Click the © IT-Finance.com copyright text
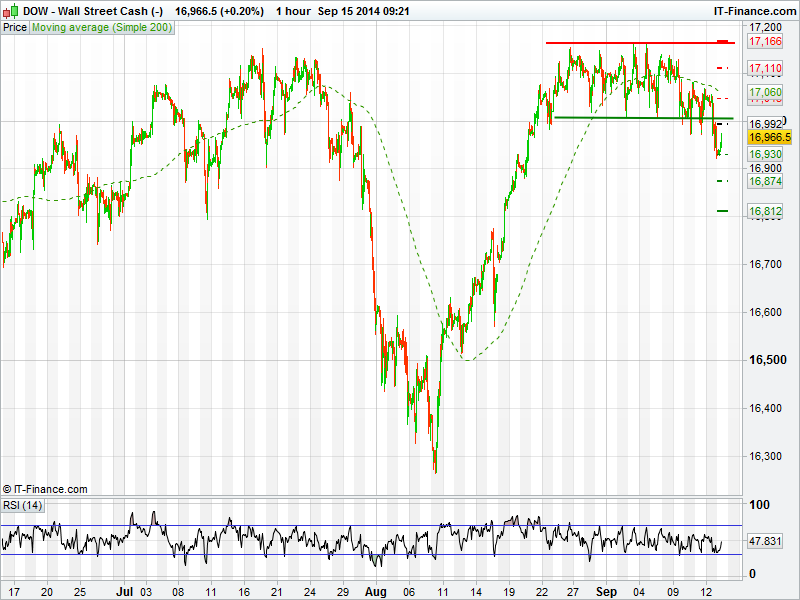 point(45,489)
